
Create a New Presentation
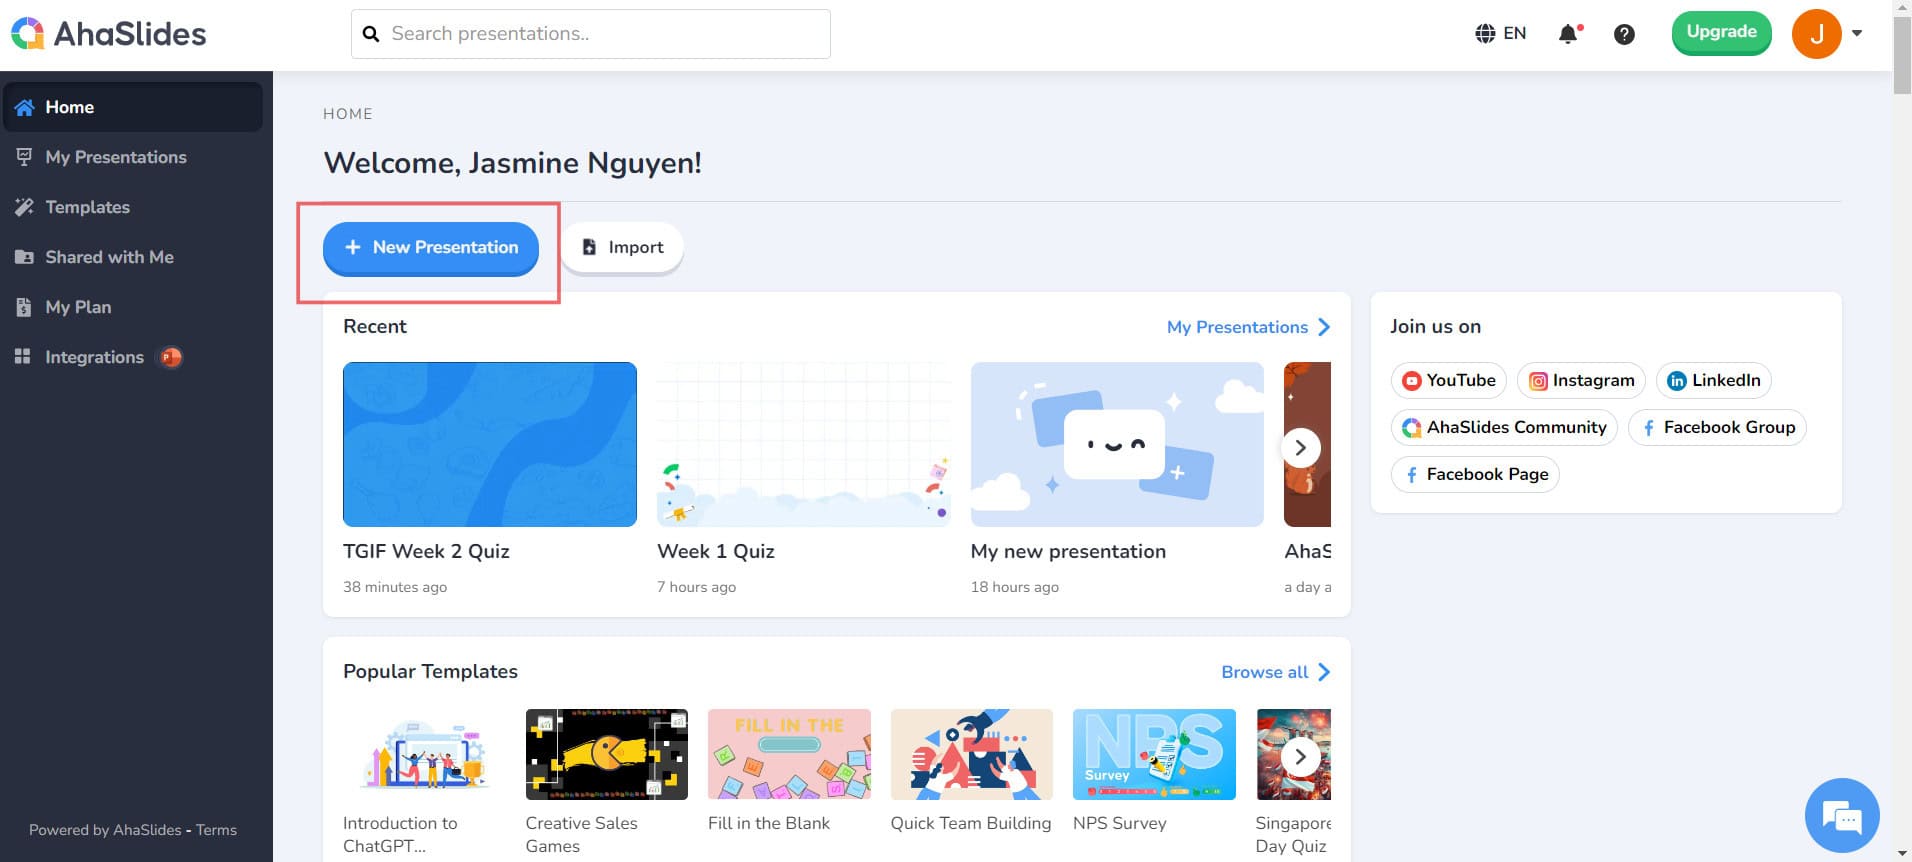tap(431, 247)
